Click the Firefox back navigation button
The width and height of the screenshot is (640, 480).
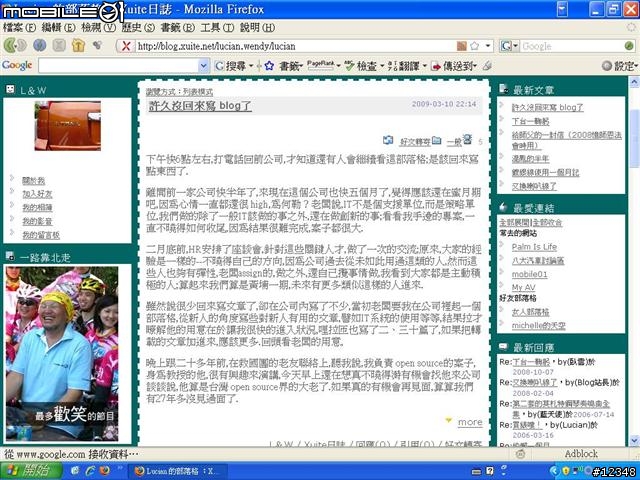[10, 46]
